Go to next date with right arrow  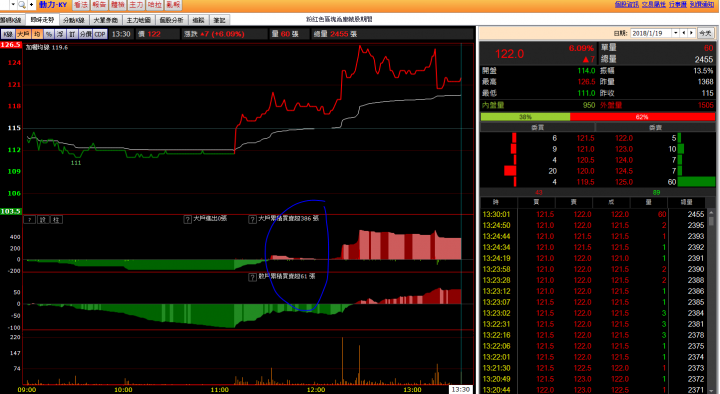(691, 33)
